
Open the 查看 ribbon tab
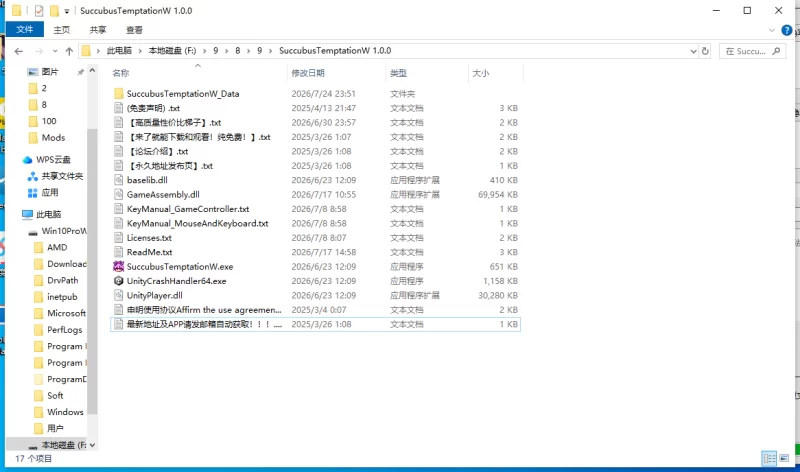pyautogui.click(x=134, y=30)
